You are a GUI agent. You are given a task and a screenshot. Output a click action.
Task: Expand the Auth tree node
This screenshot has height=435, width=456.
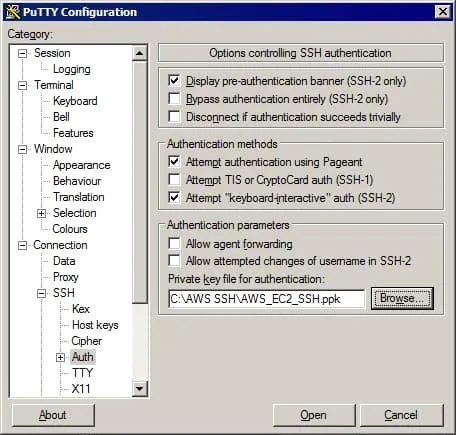[x=60, y=358]
